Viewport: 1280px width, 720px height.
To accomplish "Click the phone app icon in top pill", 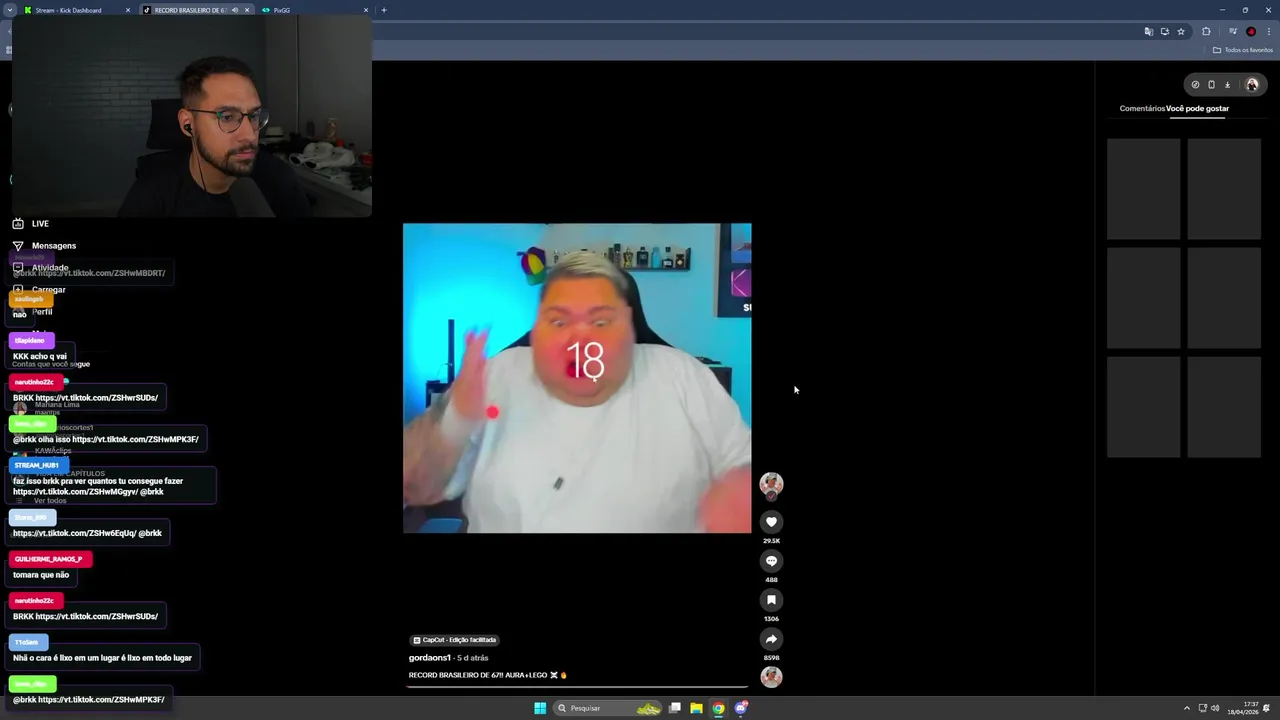I will point(1211,85).
